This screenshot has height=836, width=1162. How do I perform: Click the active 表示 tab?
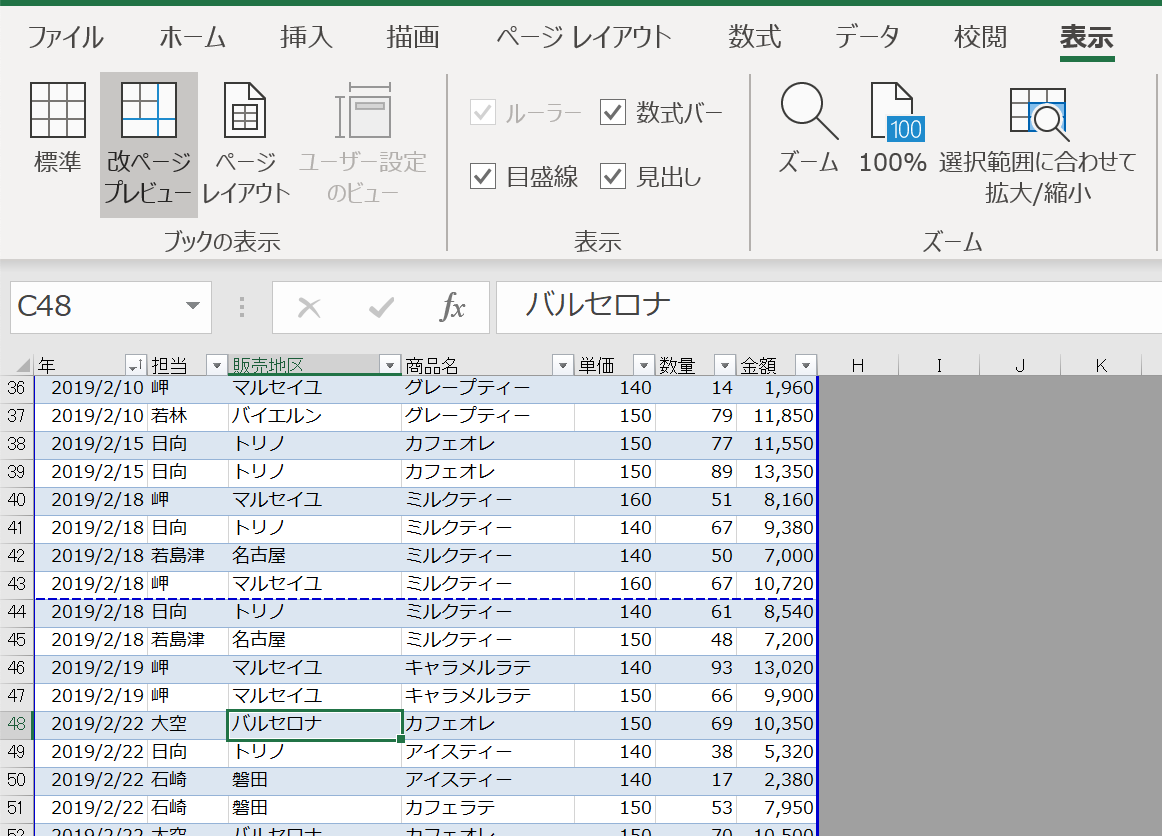(x=1086, y=37)
